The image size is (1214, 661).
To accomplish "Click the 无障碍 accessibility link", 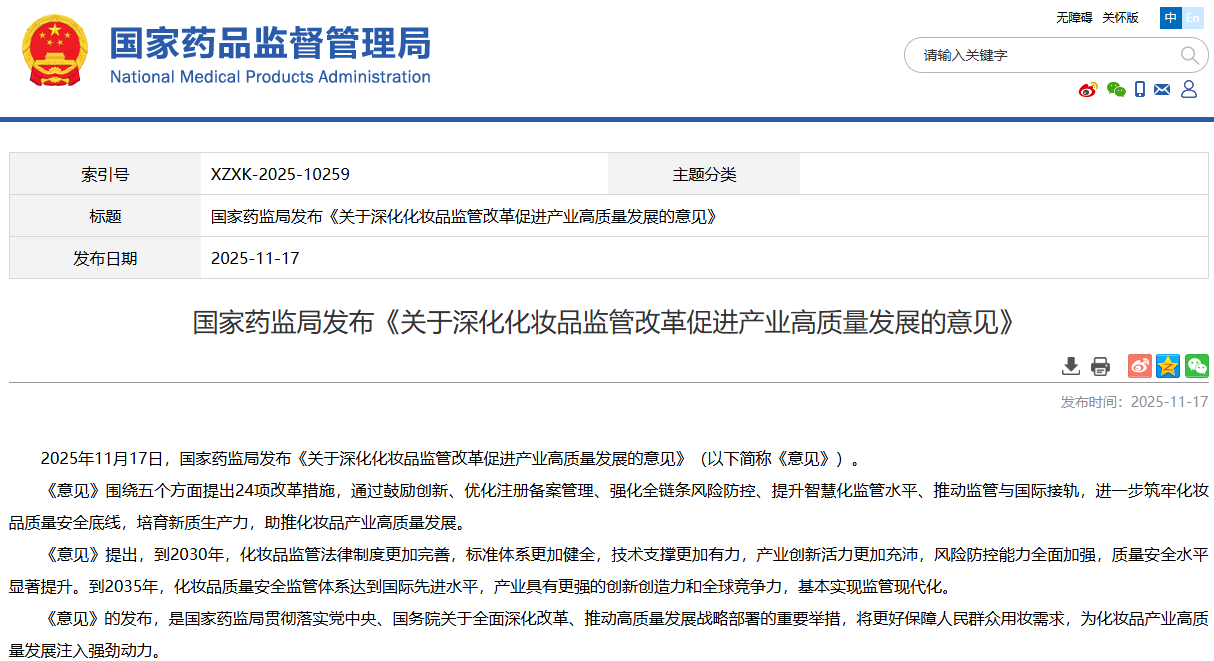I will pyautogui.click(x=1074, y=18).
